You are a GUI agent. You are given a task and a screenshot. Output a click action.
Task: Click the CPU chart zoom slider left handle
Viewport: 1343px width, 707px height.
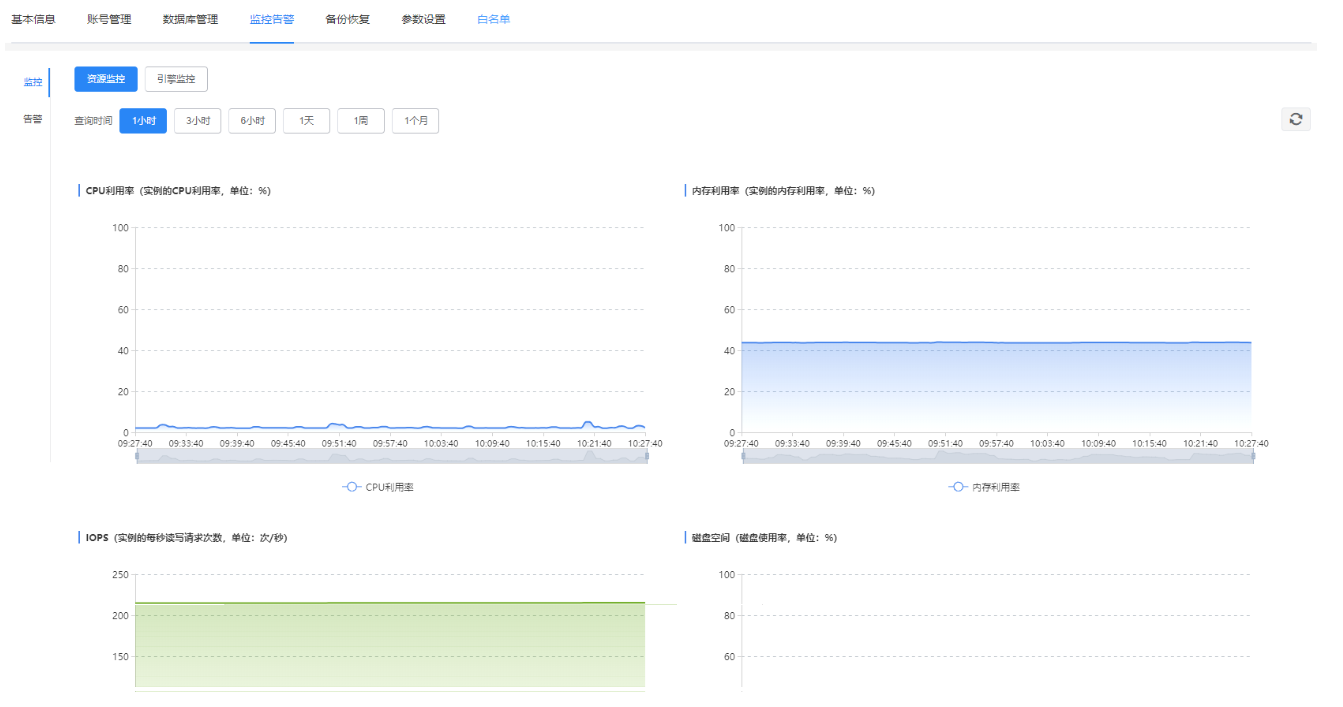pos(136,456)
